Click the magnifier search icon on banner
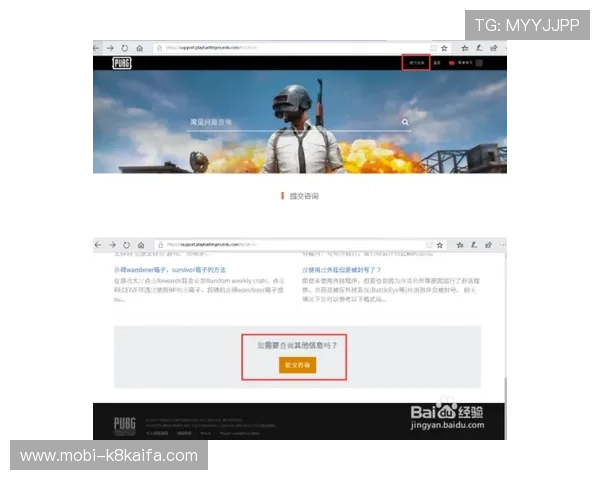This screenshot has height=480, width=600. tap(405, 122)
